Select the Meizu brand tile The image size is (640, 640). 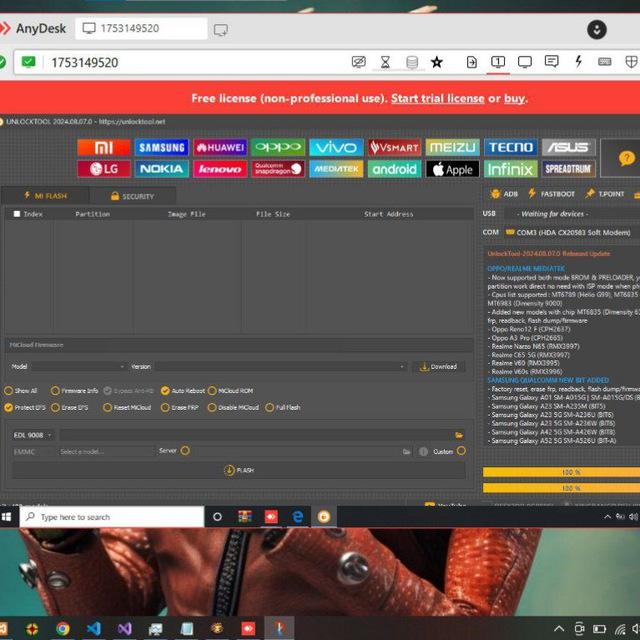pyautogui.click(x=452, y=147)
